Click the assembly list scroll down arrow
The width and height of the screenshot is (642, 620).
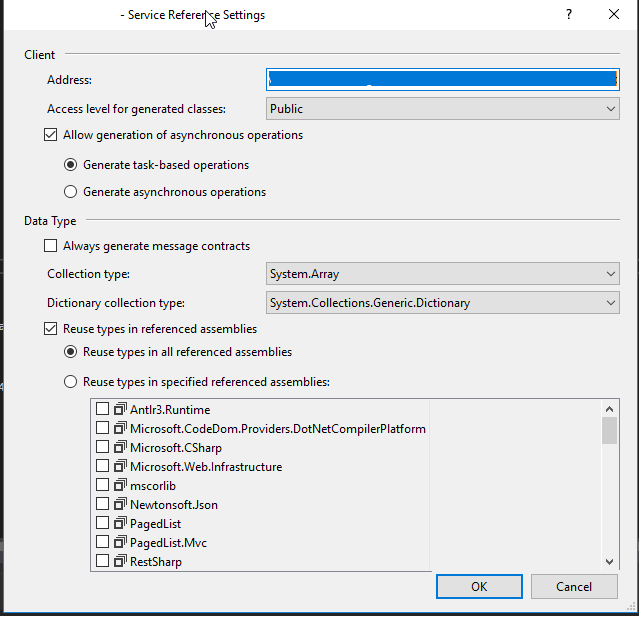click(609, 562)
